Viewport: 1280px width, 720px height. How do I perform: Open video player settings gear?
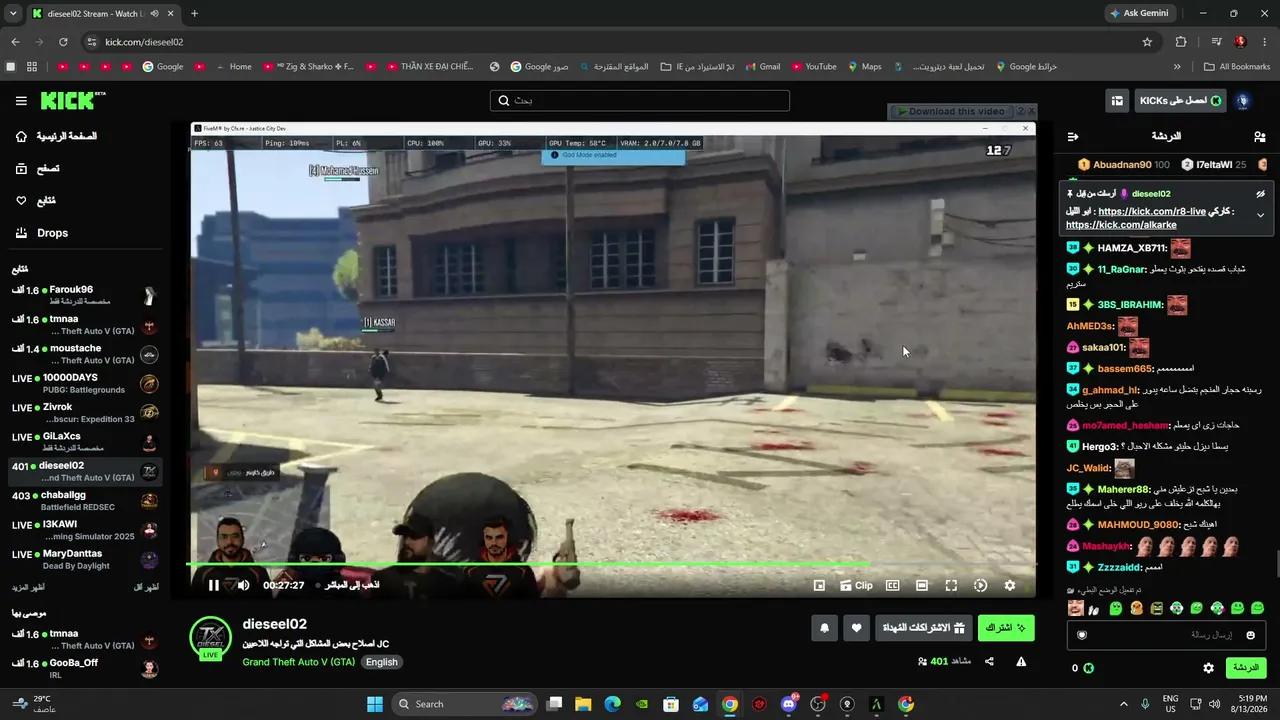pos(1010,586)
